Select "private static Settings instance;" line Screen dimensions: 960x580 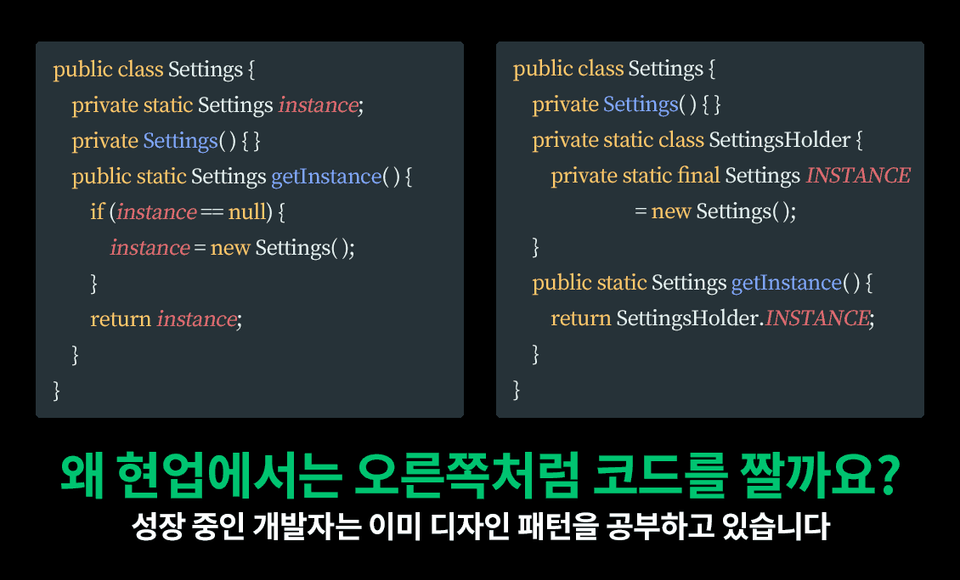[x=217, y=105]
